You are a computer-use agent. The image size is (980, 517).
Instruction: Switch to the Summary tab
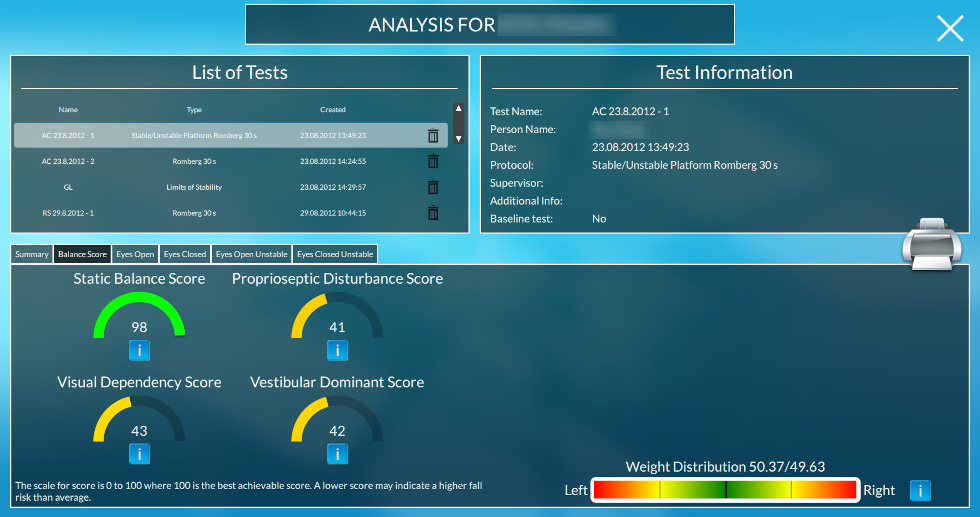(x=32, y=255)
